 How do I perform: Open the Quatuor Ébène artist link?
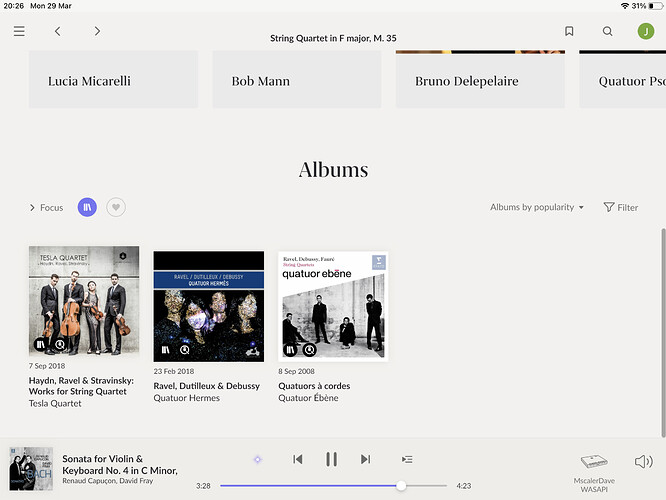[x=308, y=398]
